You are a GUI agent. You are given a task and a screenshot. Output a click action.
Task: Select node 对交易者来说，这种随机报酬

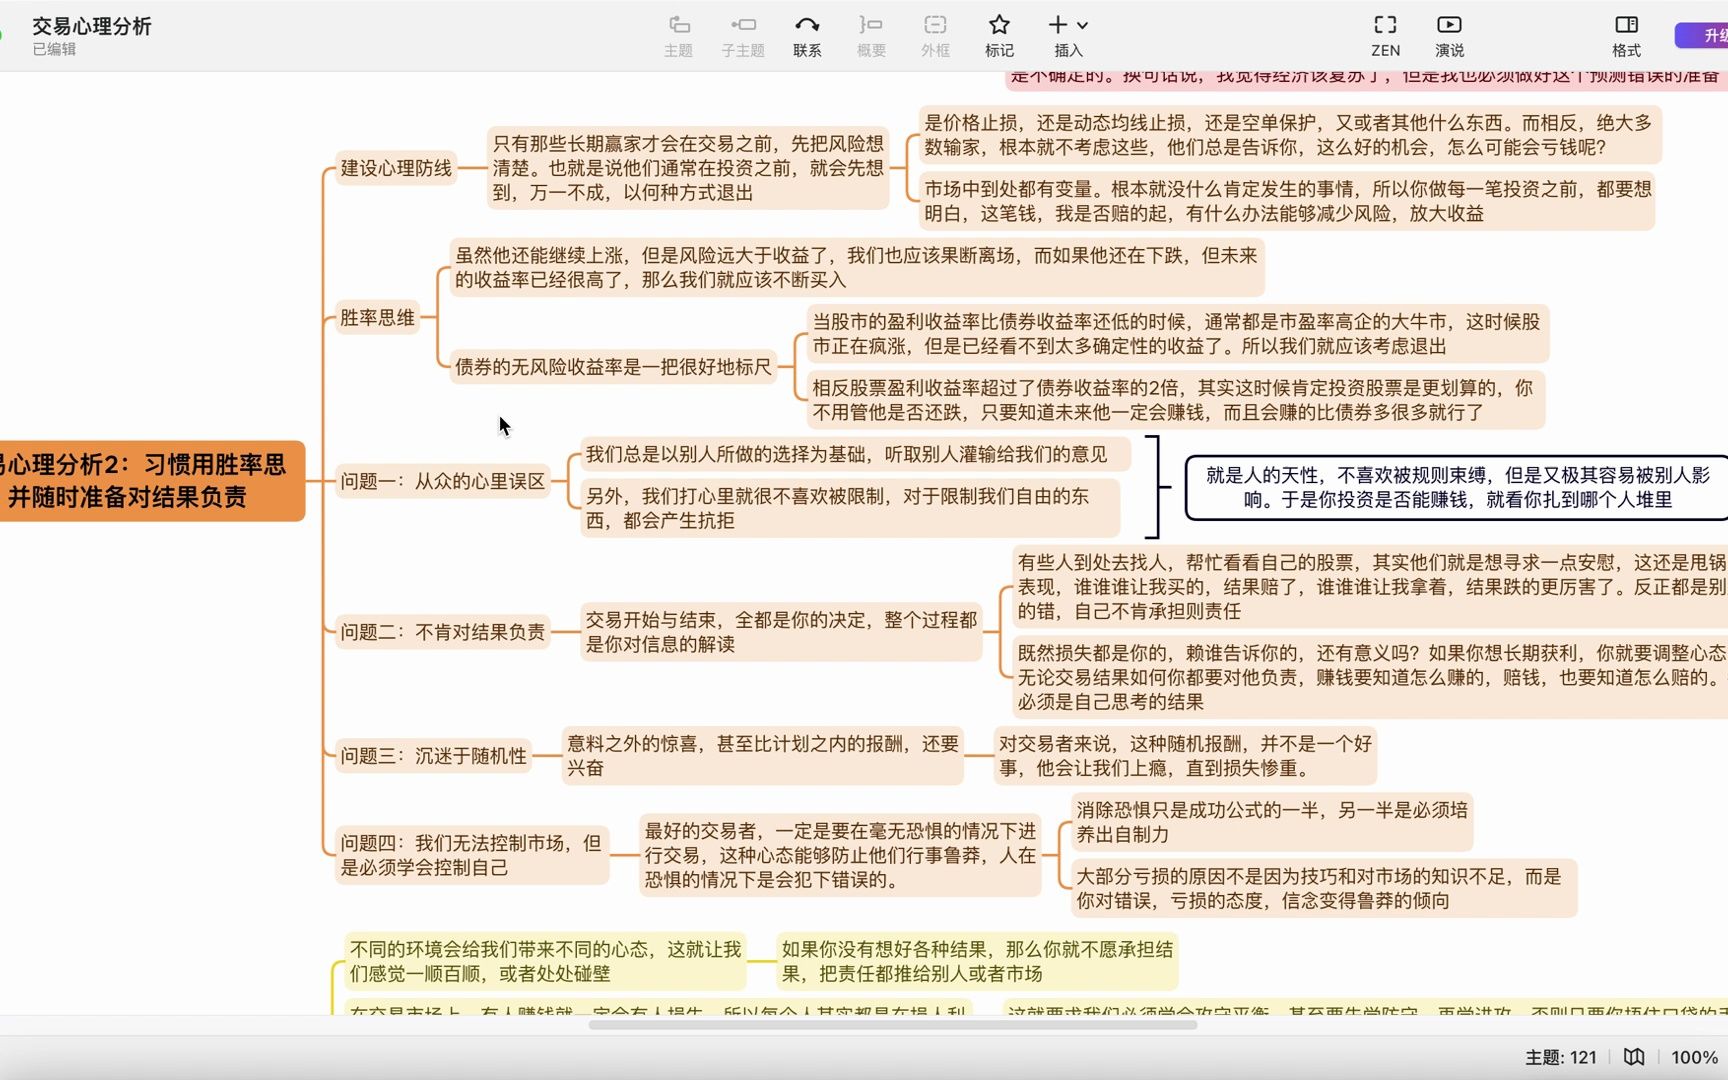(1185, 756)
